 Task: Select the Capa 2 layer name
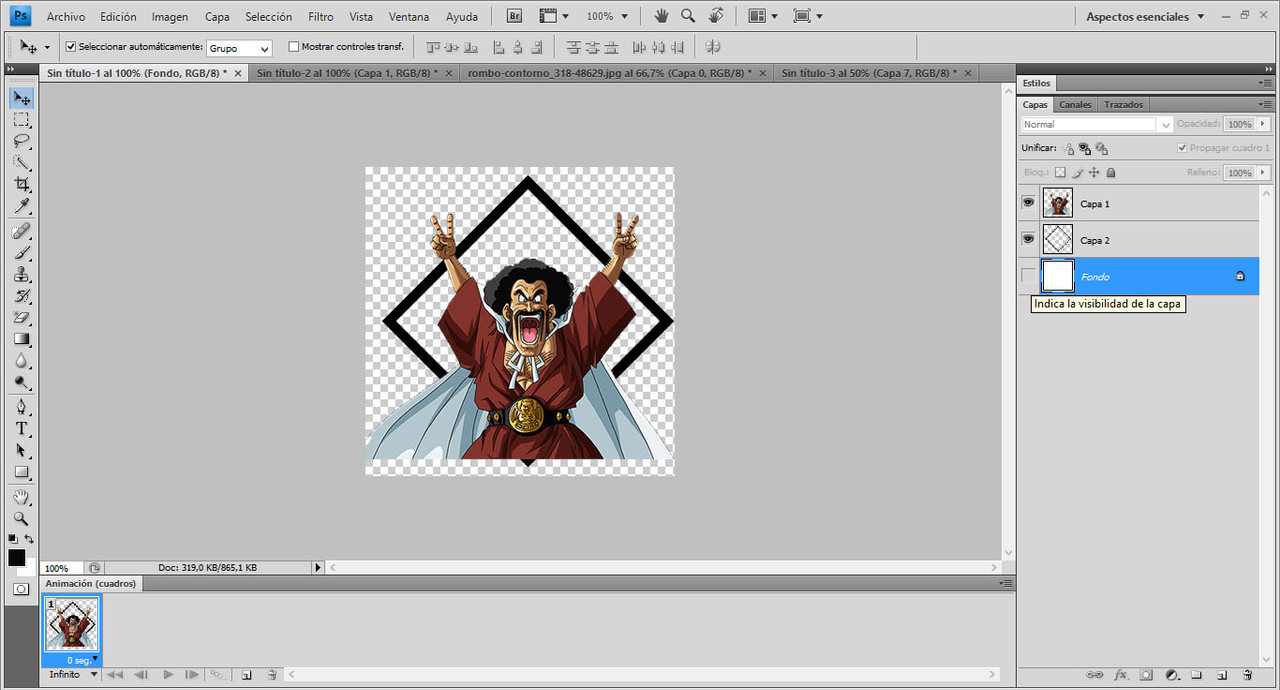(x=1095, y=240)
